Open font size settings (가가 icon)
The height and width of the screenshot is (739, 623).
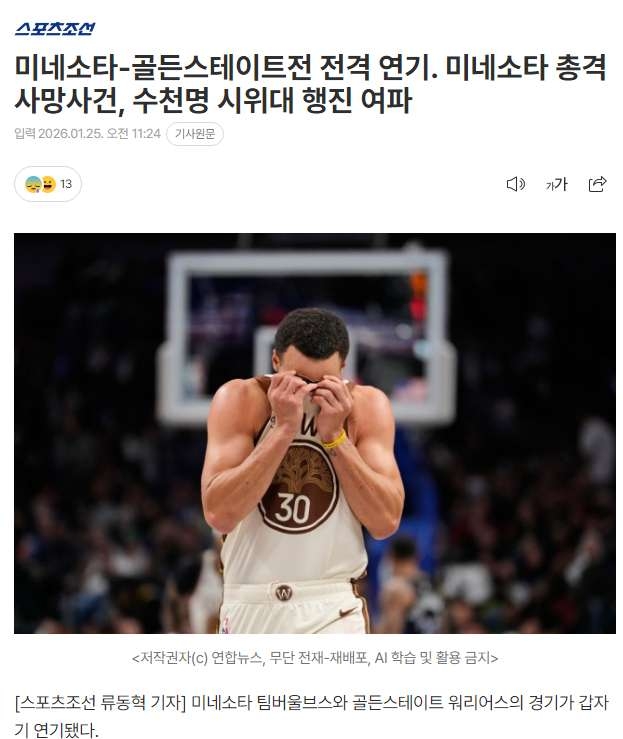(557, 184)
